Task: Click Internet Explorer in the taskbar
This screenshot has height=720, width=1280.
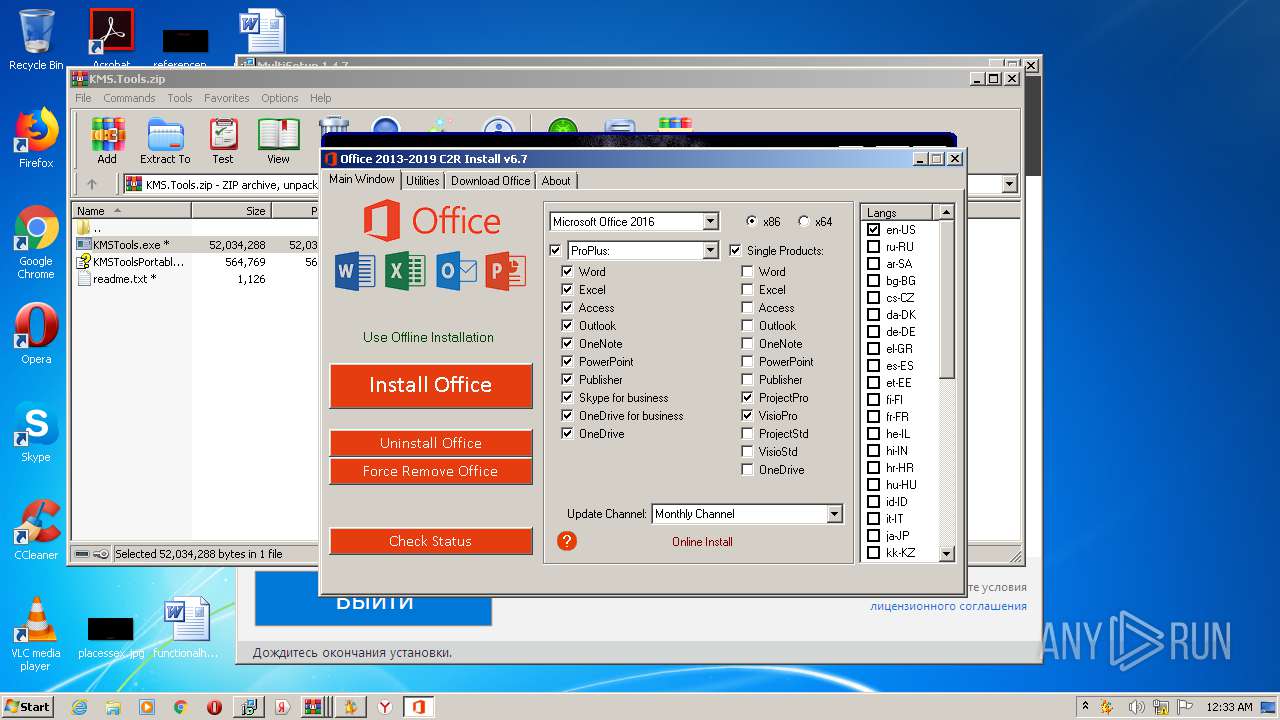Action: (x=79, y=707)
